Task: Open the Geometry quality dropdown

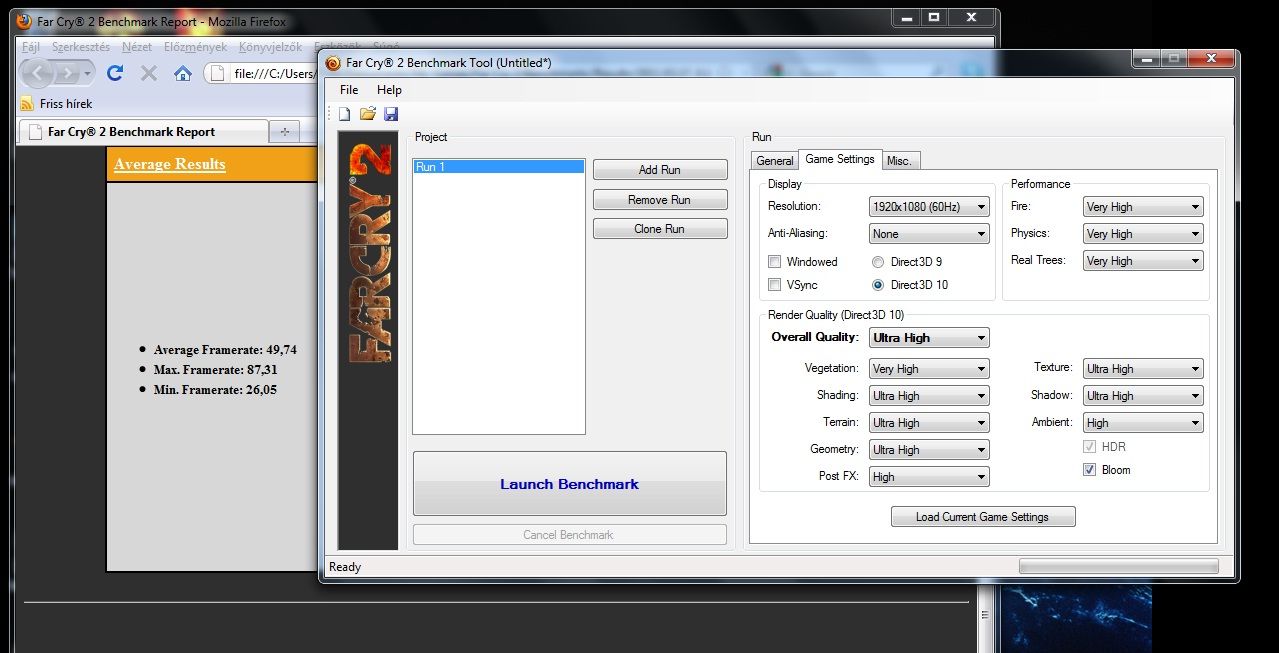Action: [x=929, y=450]
